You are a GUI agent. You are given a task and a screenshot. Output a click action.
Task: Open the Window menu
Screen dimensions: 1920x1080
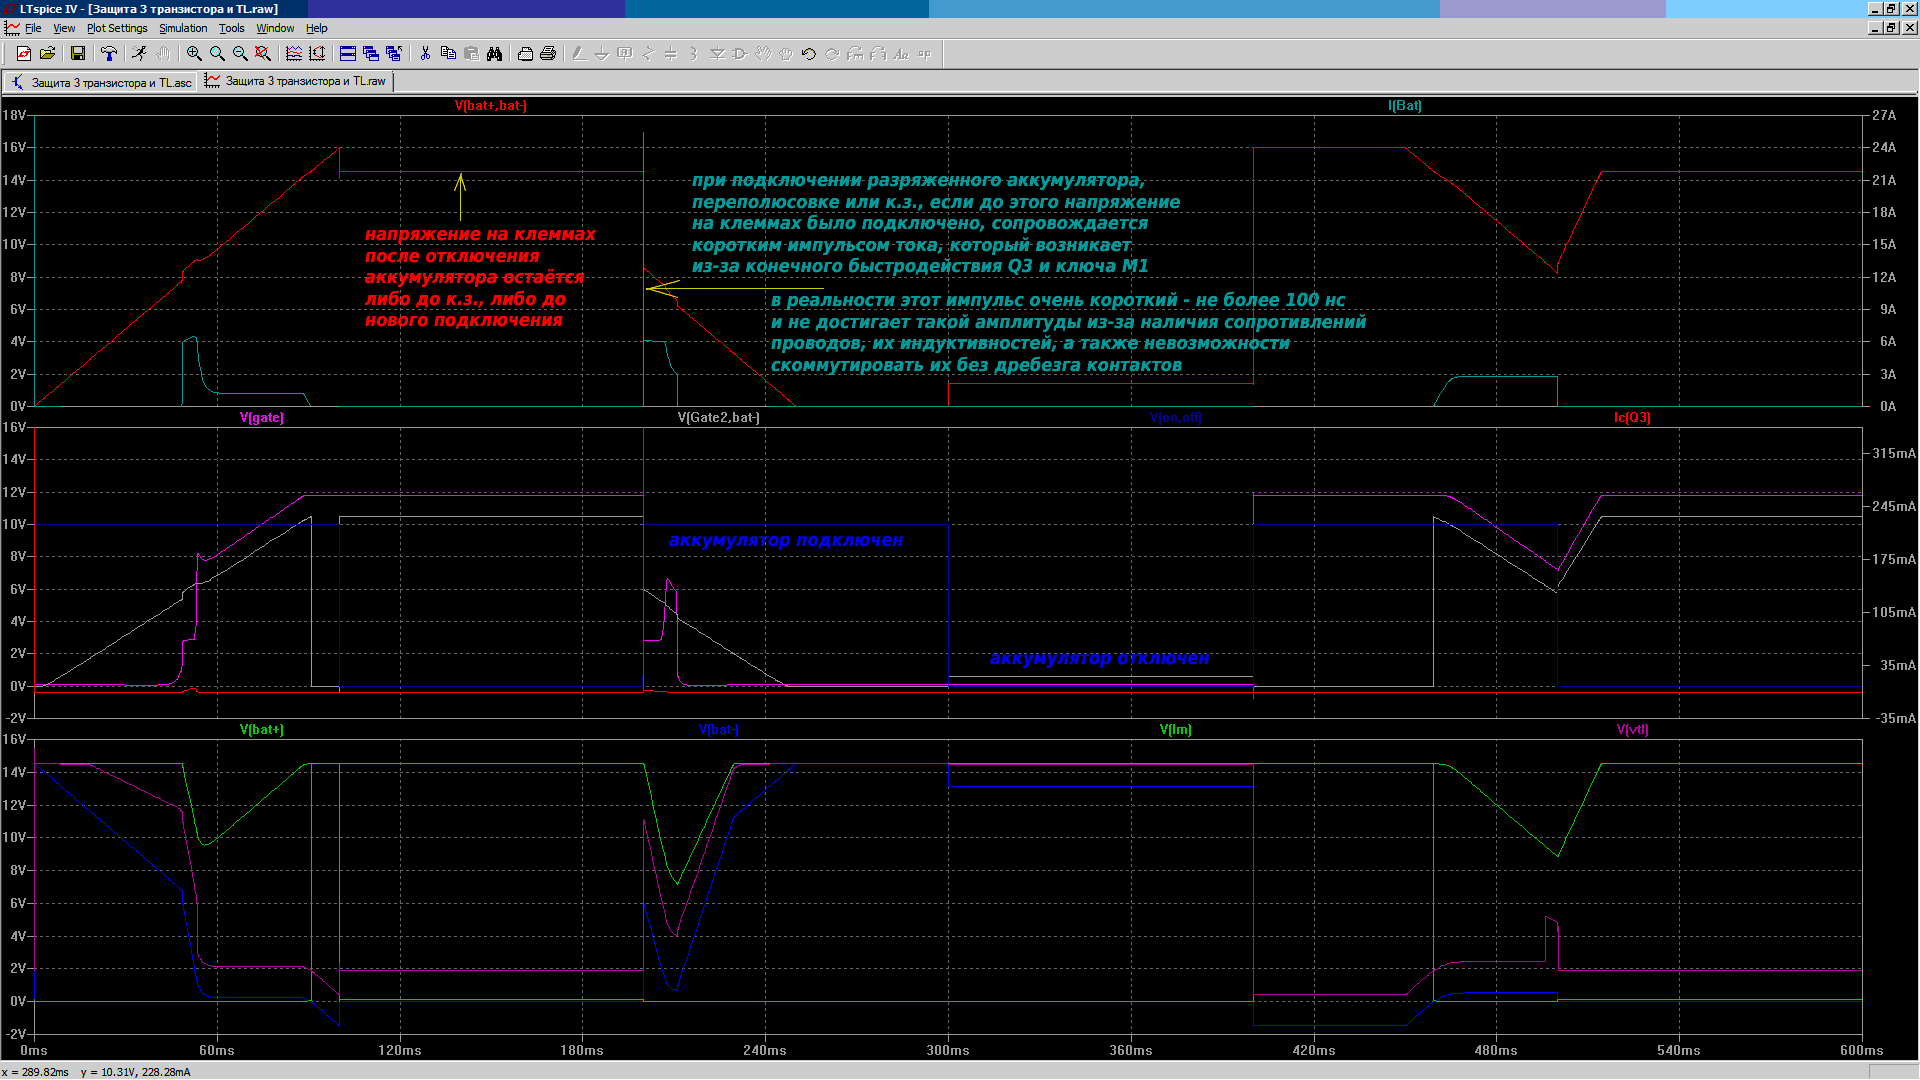(275, 28)
